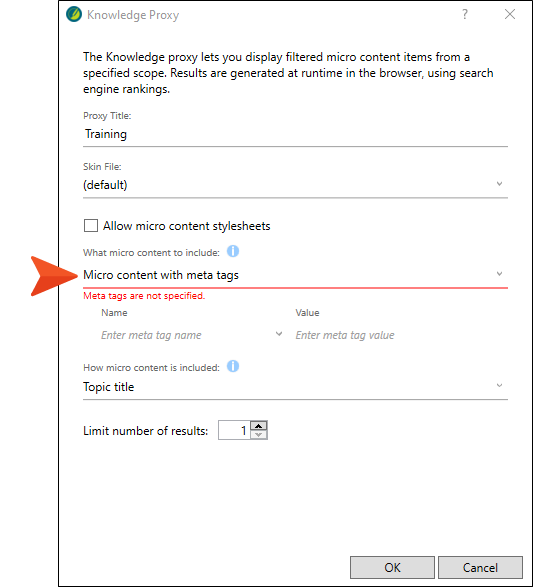Dismiss the dialog with Cancel
This screenshot has width=533, height=587.
[x=480, y=568]
